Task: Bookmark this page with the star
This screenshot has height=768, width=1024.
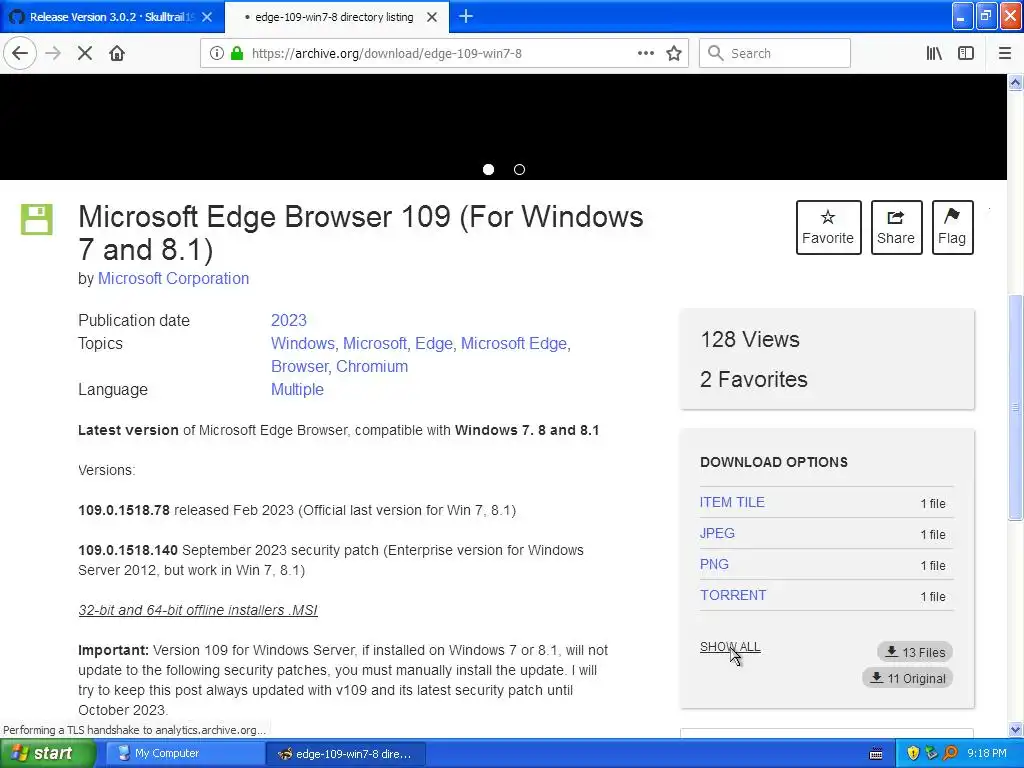Action: [674, 53]
